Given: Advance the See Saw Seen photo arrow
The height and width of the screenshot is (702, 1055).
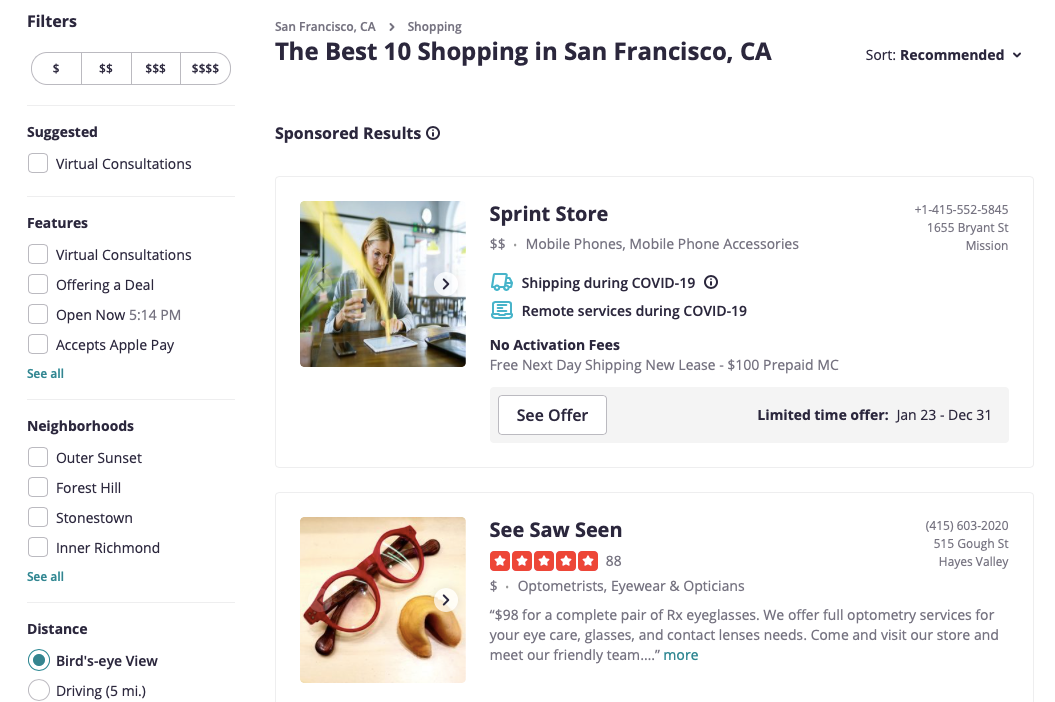Looking at the screenshot, I should [x=445, y=600].
